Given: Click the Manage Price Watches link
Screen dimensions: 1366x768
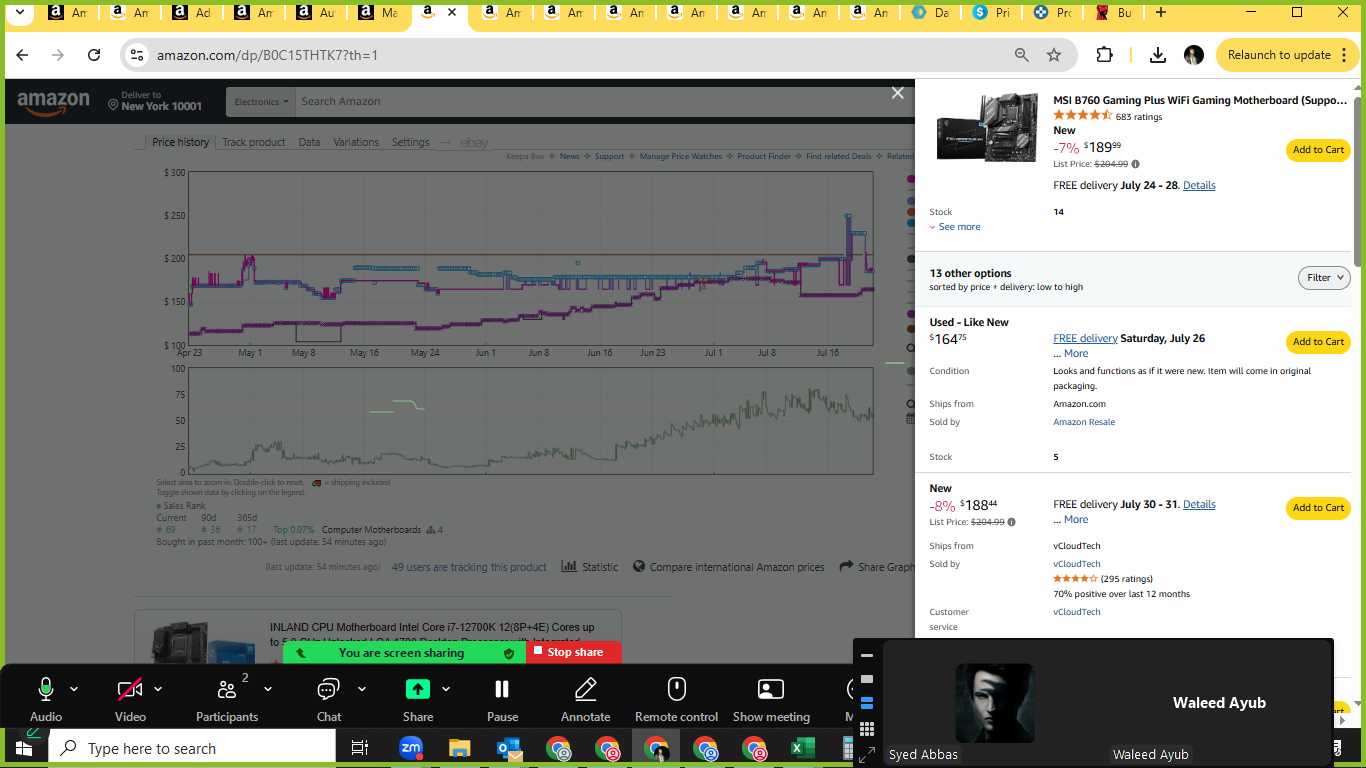Looking at the screenshot, I should tap(680, 156).
